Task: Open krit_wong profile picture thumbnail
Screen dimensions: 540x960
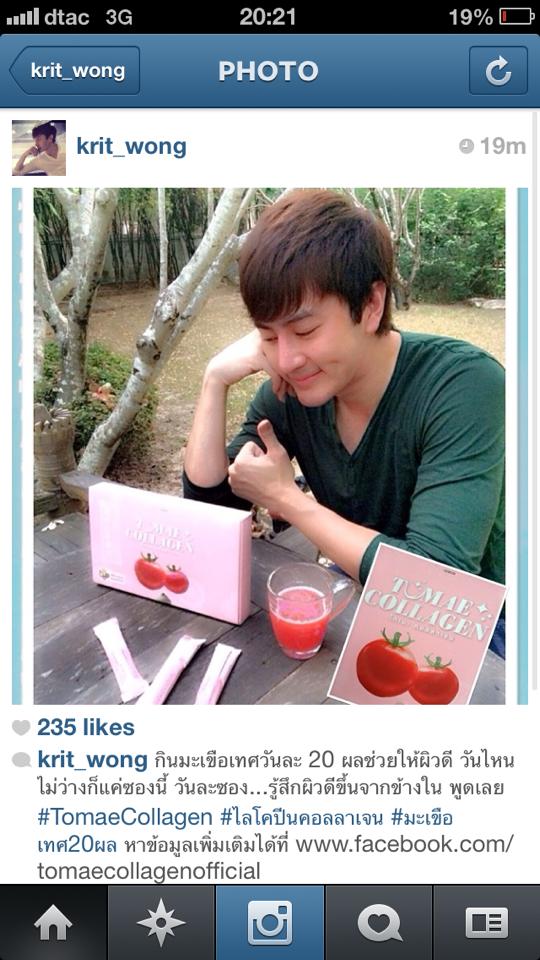Action: point(39,148)
